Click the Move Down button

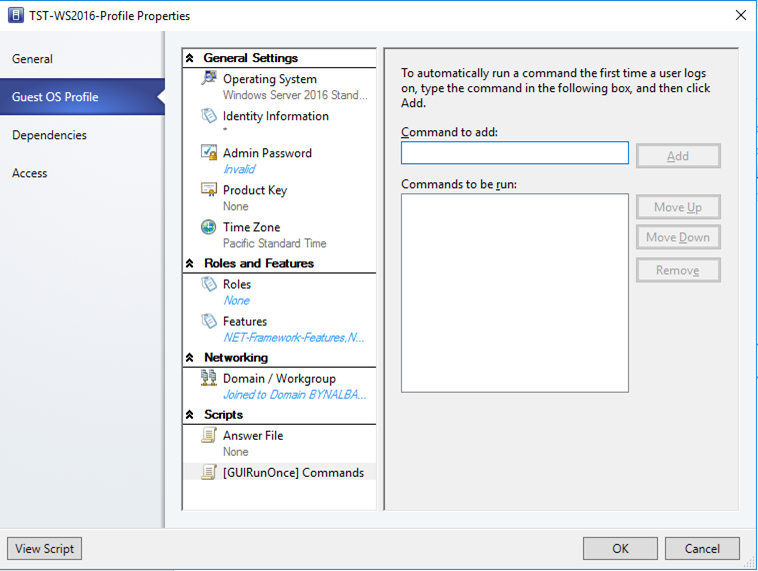pos(678,237)
